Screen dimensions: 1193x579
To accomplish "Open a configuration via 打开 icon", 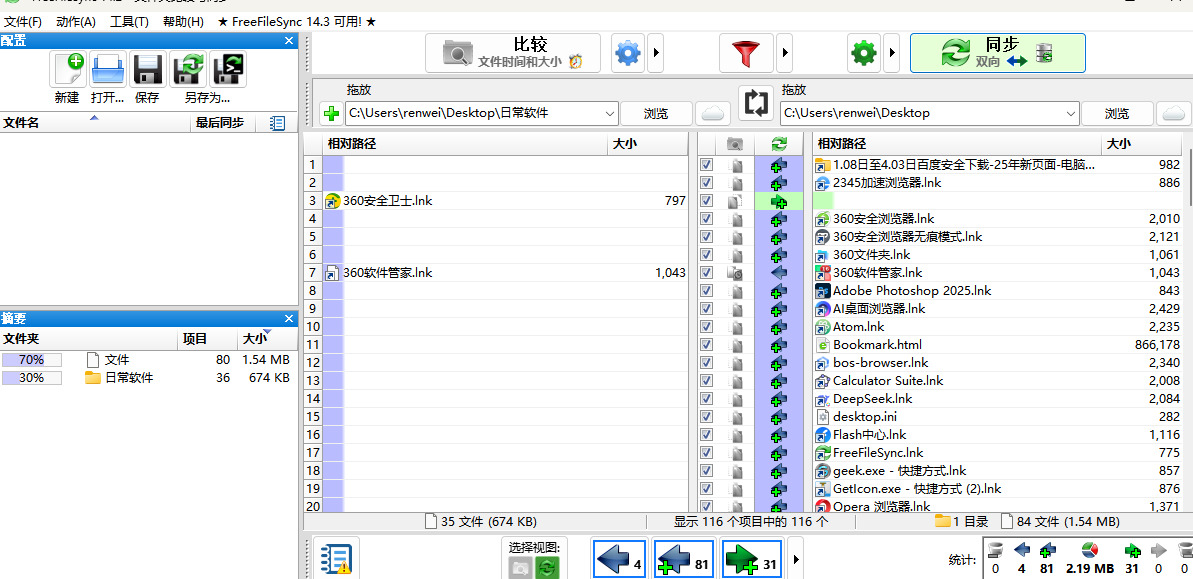I will (108, 70).
